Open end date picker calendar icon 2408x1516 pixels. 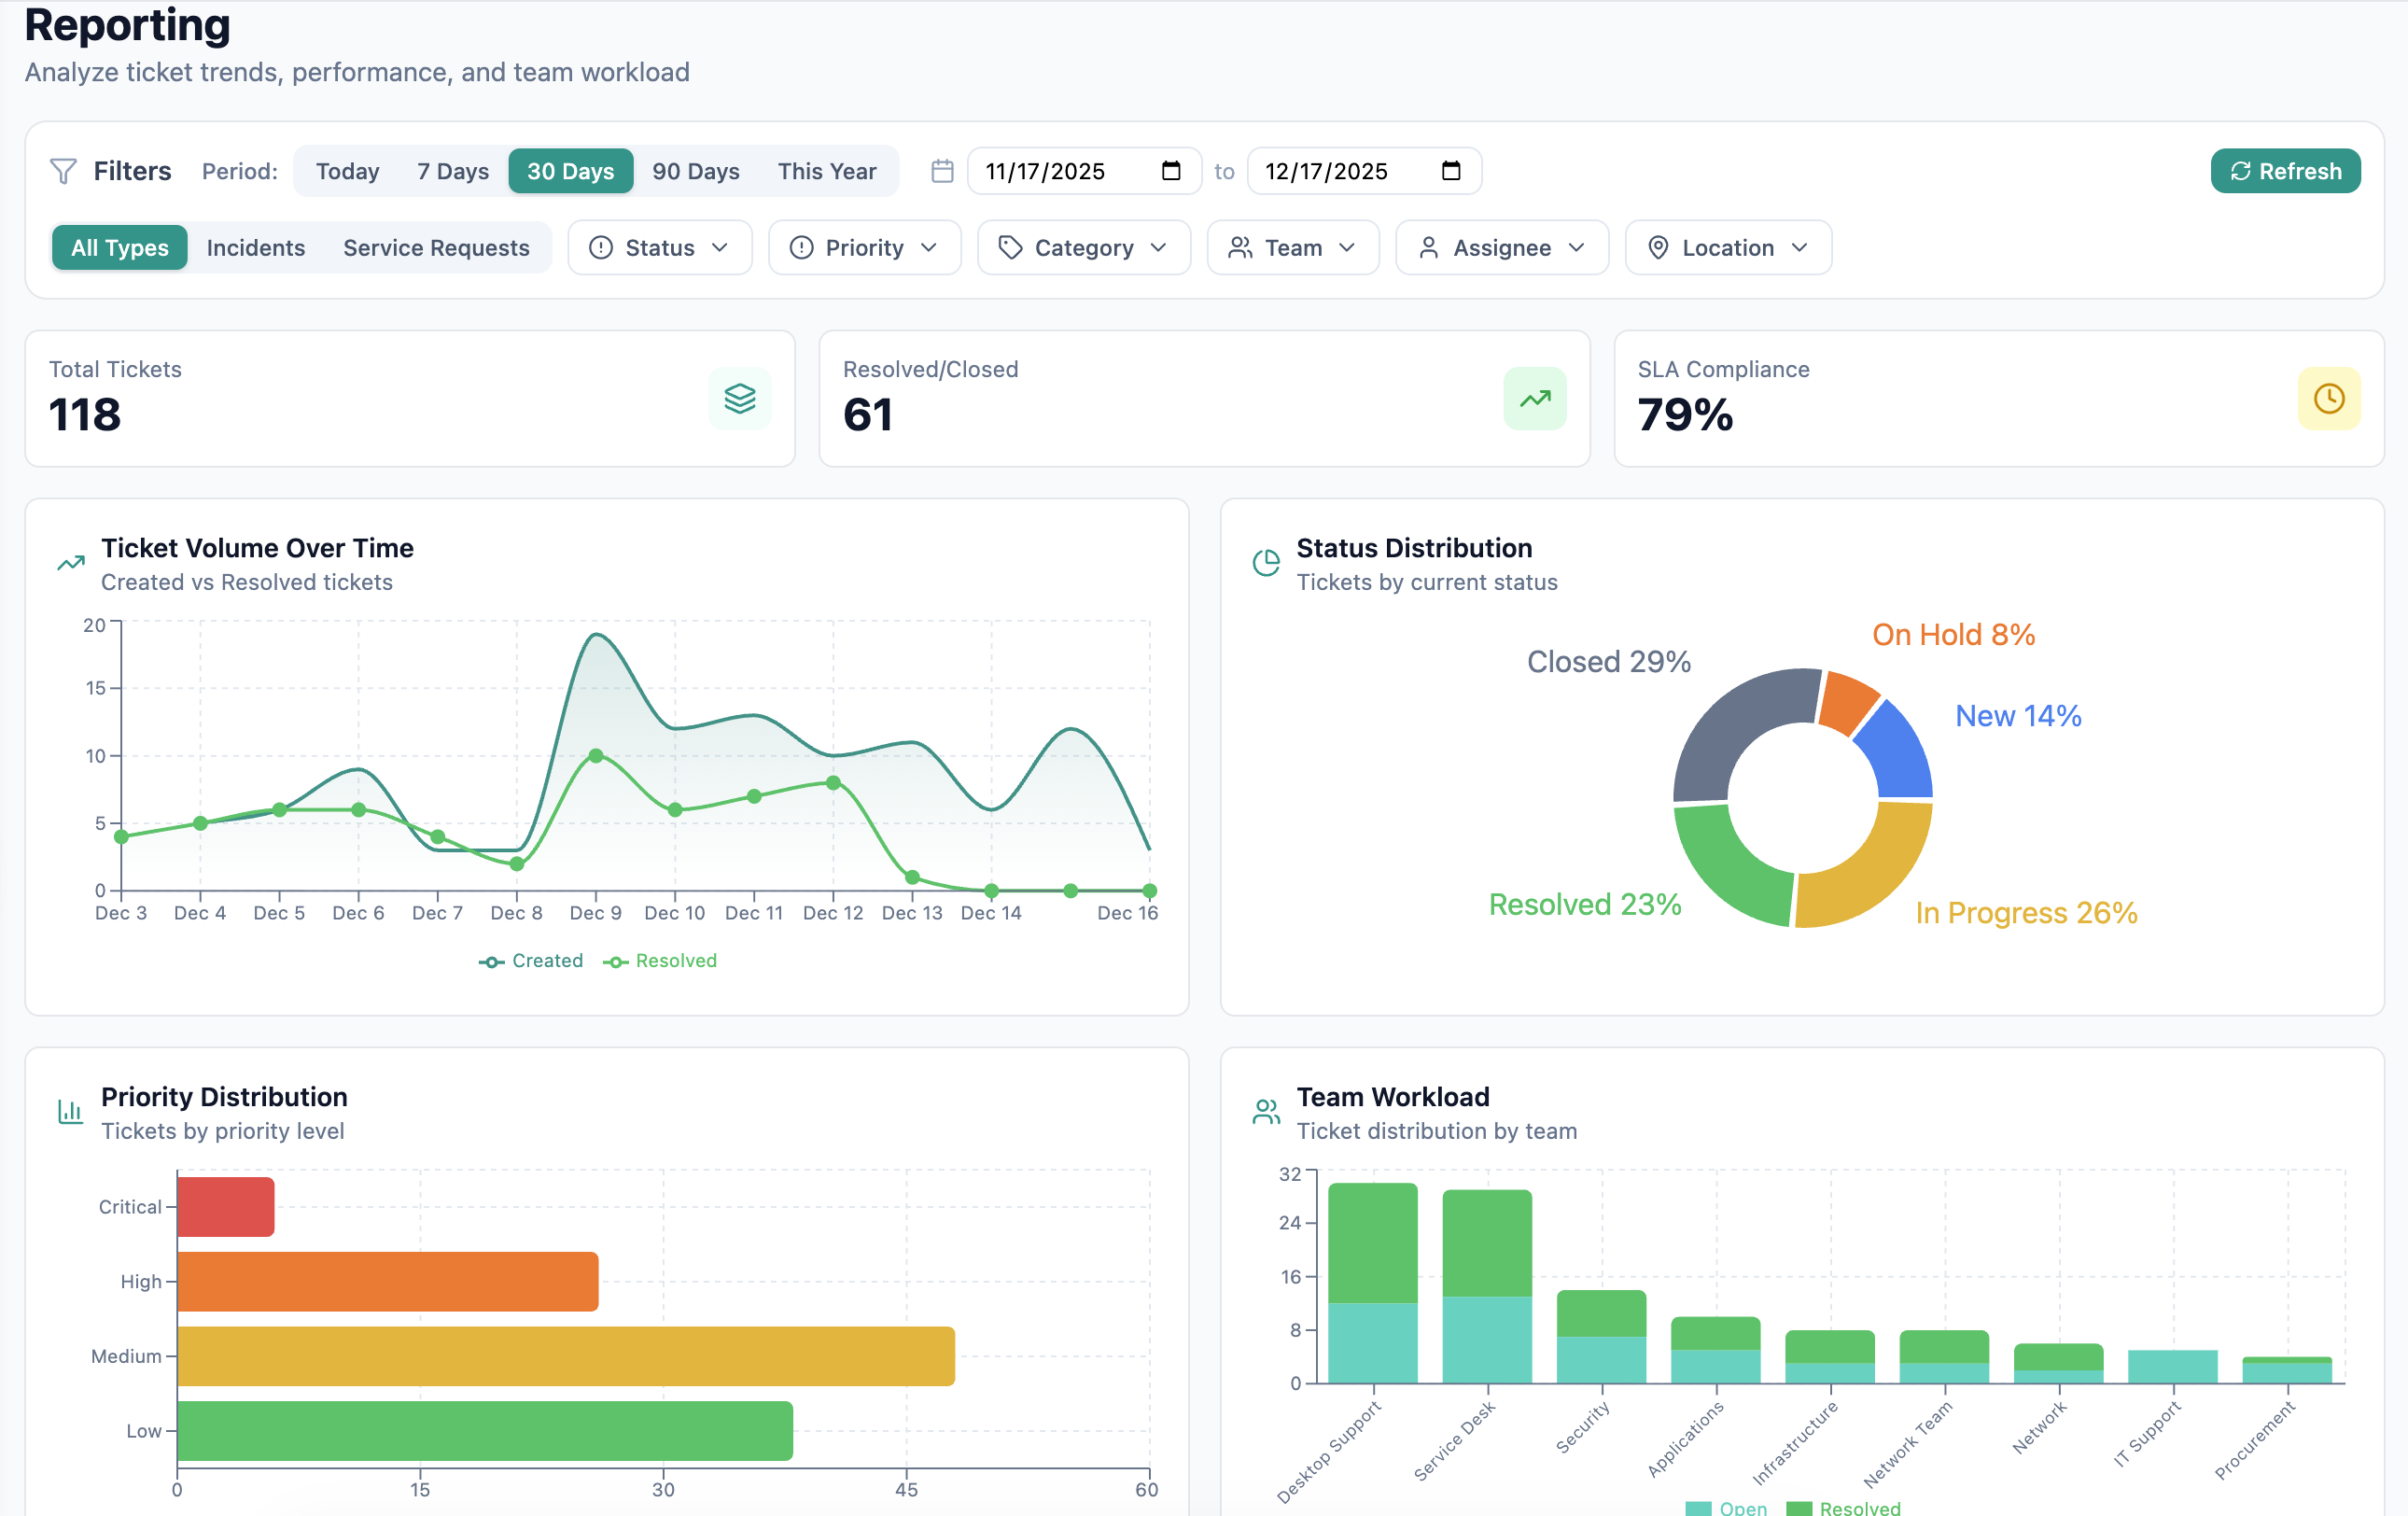click(x=1450, y=171)
